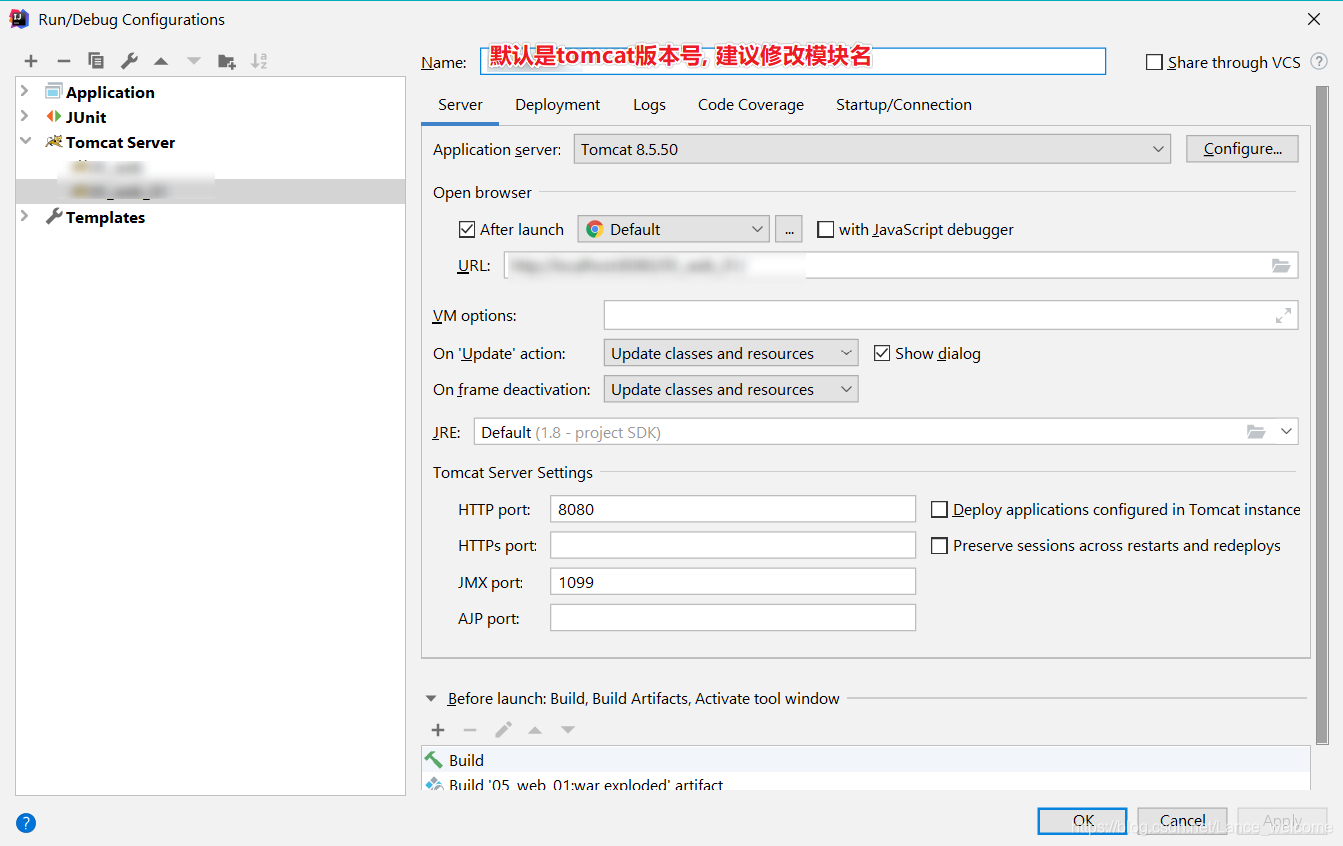
Task: Edit the selected Before launch task
Action: [503, 730]
